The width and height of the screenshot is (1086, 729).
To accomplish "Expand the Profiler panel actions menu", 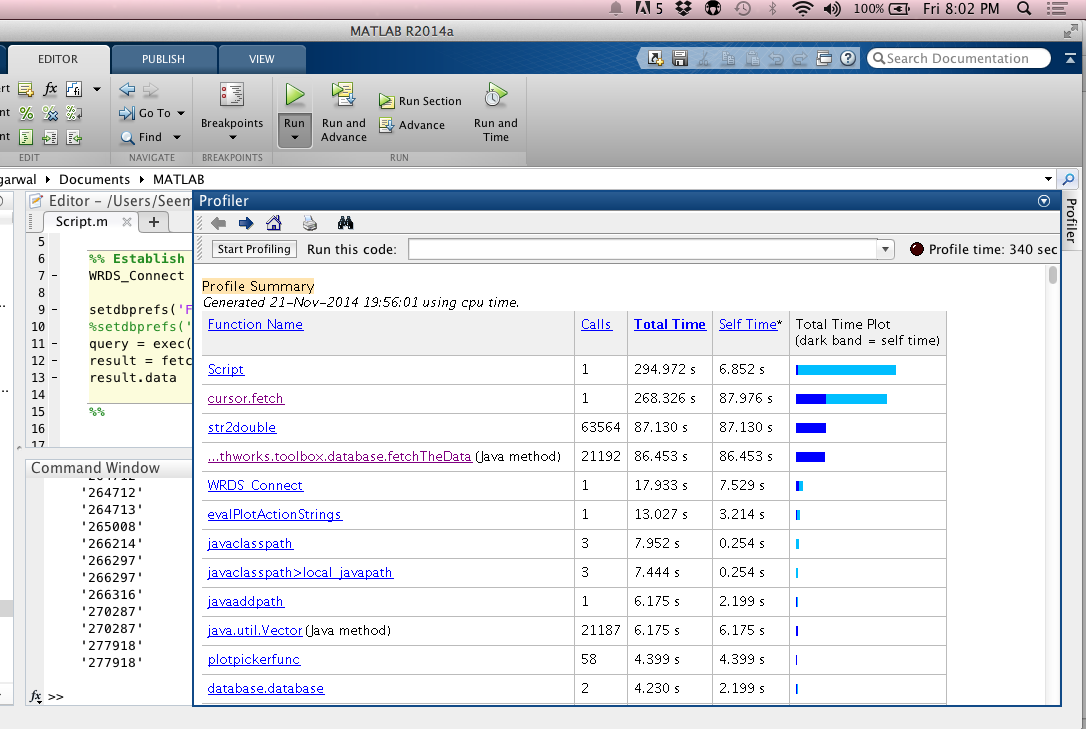I will coord(1044,201).
